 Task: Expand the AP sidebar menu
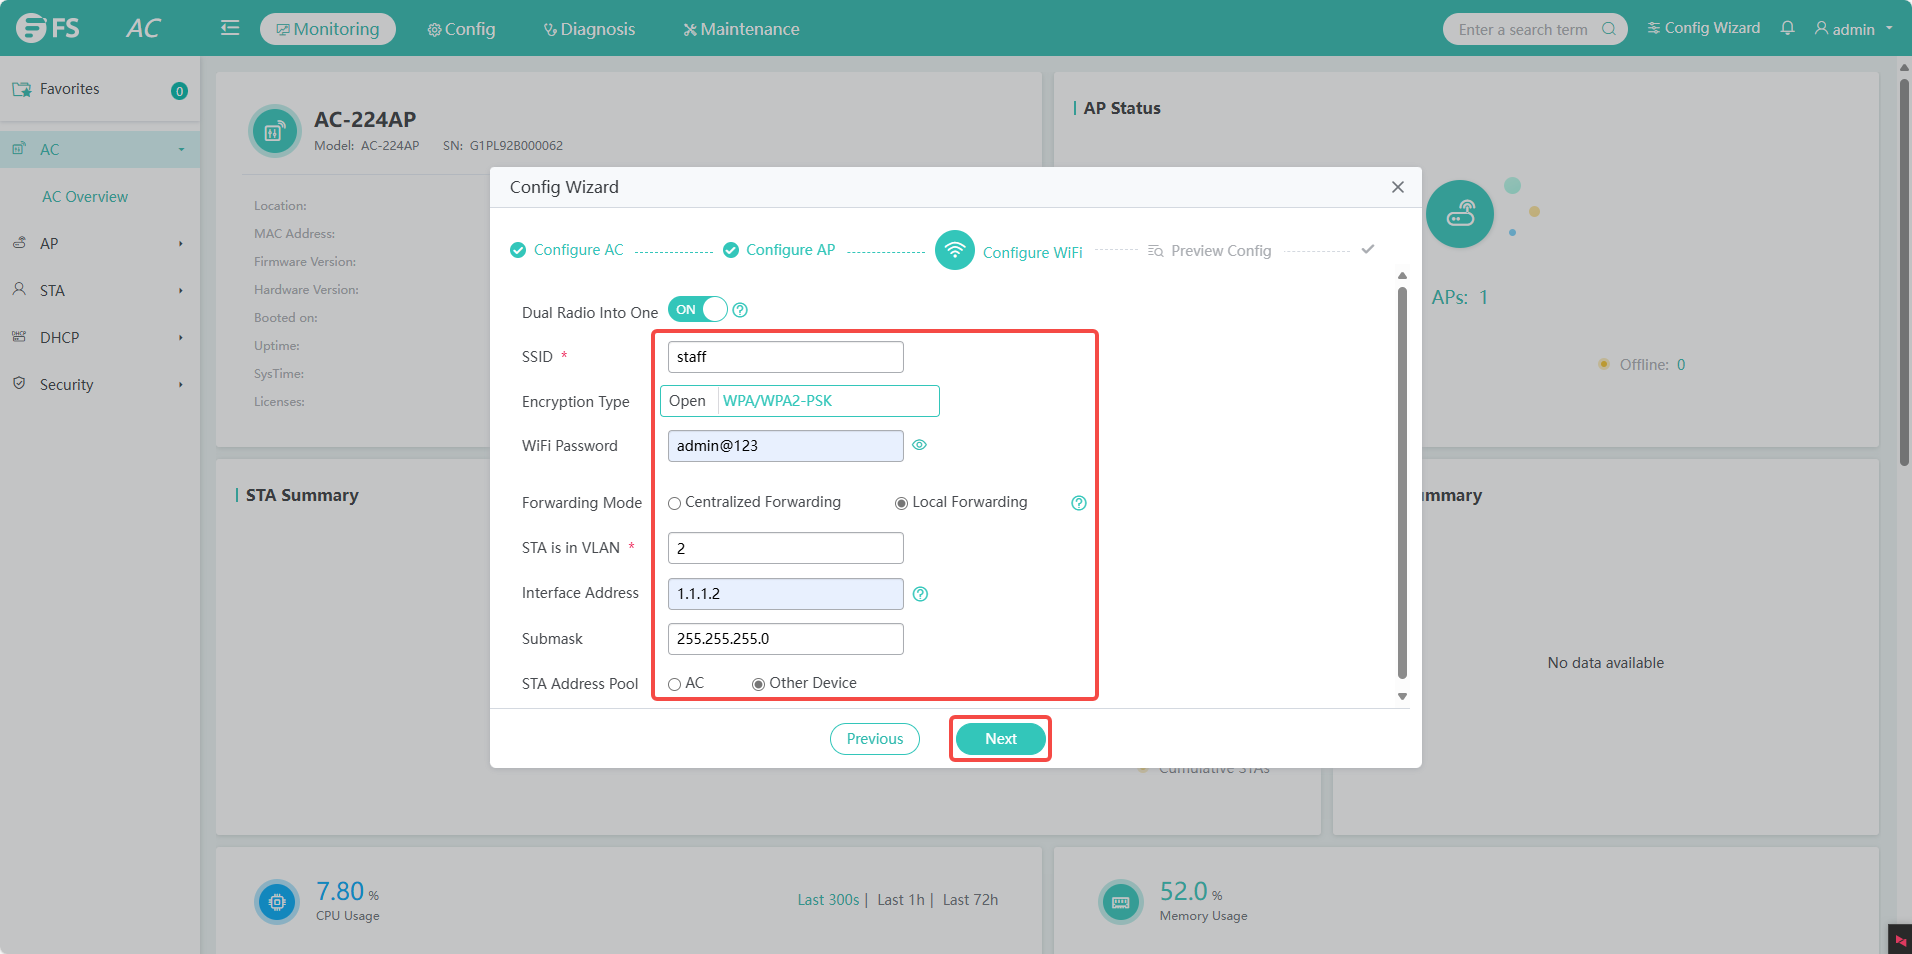100,243
